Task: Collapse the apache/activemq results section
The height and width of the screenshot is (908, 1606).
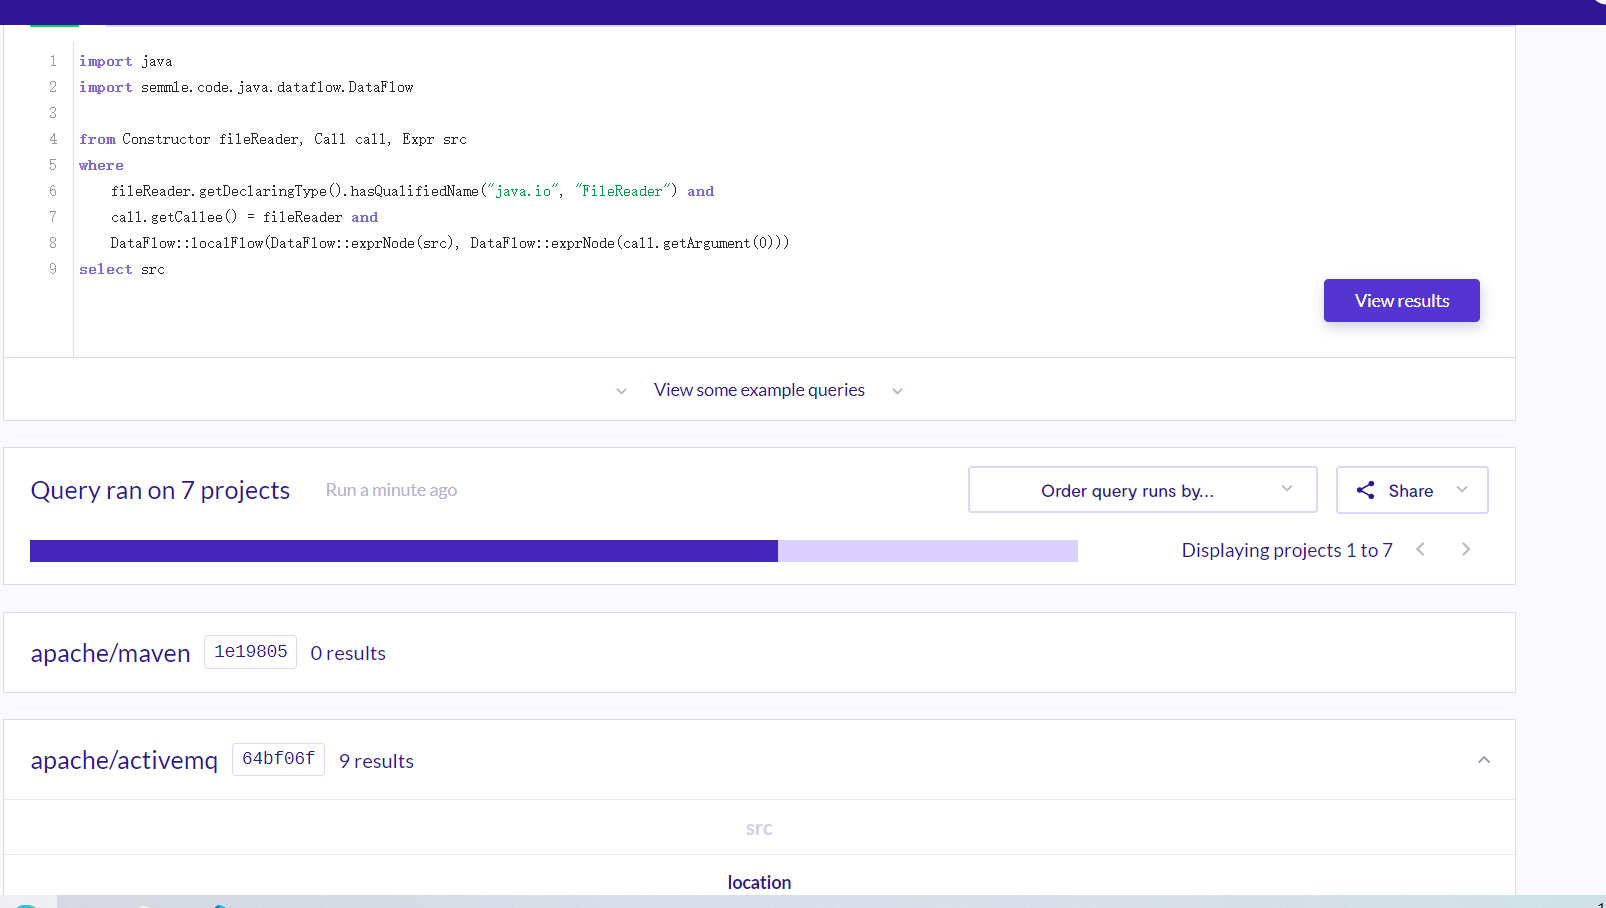Action: tap(1484, 760)
